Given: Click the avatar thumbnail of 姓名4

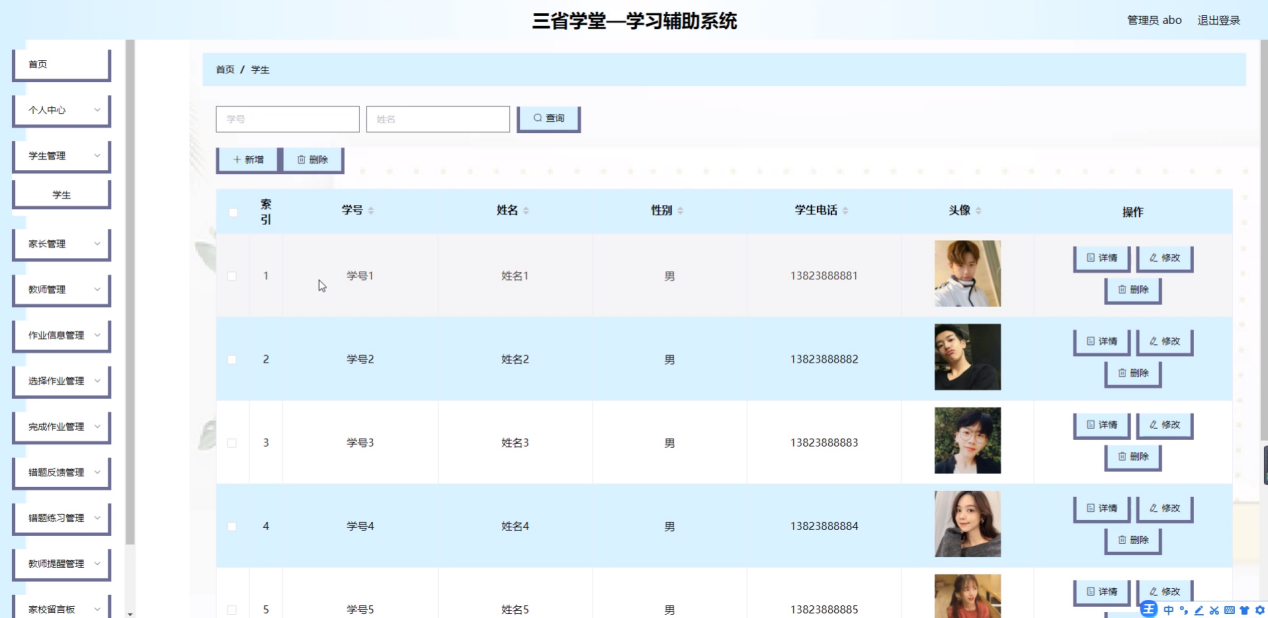Looking at the screenshot, I should pos(968,524).
